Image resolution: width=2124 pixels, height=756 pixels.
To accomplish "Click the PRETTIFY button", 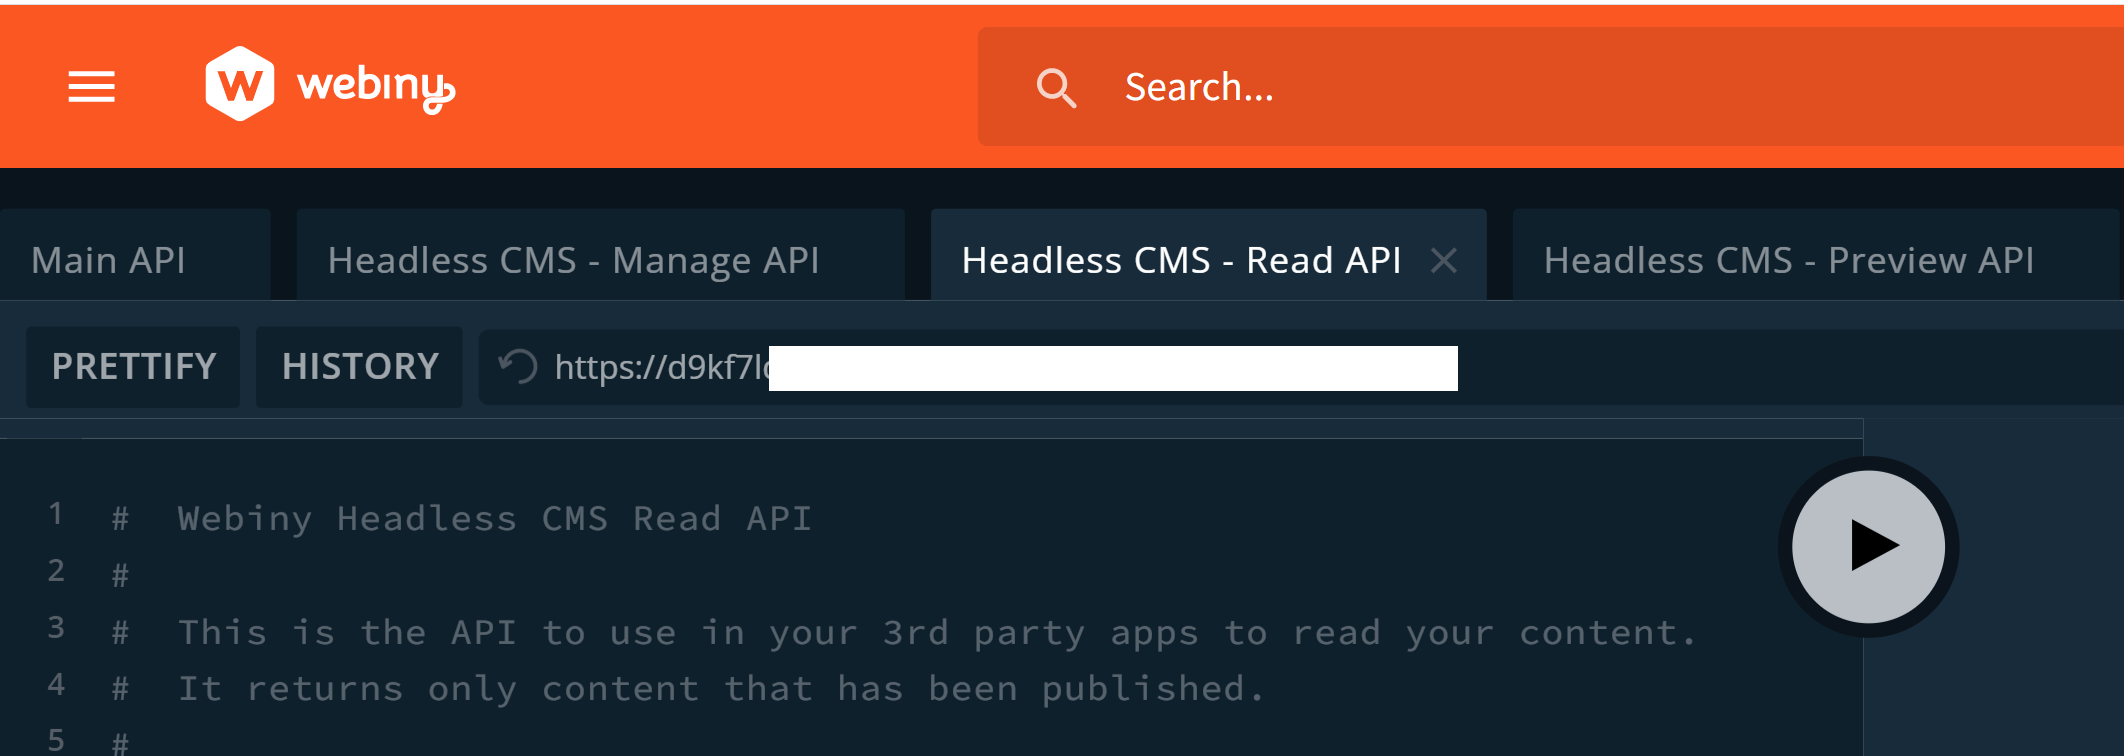I will point(133,367).
